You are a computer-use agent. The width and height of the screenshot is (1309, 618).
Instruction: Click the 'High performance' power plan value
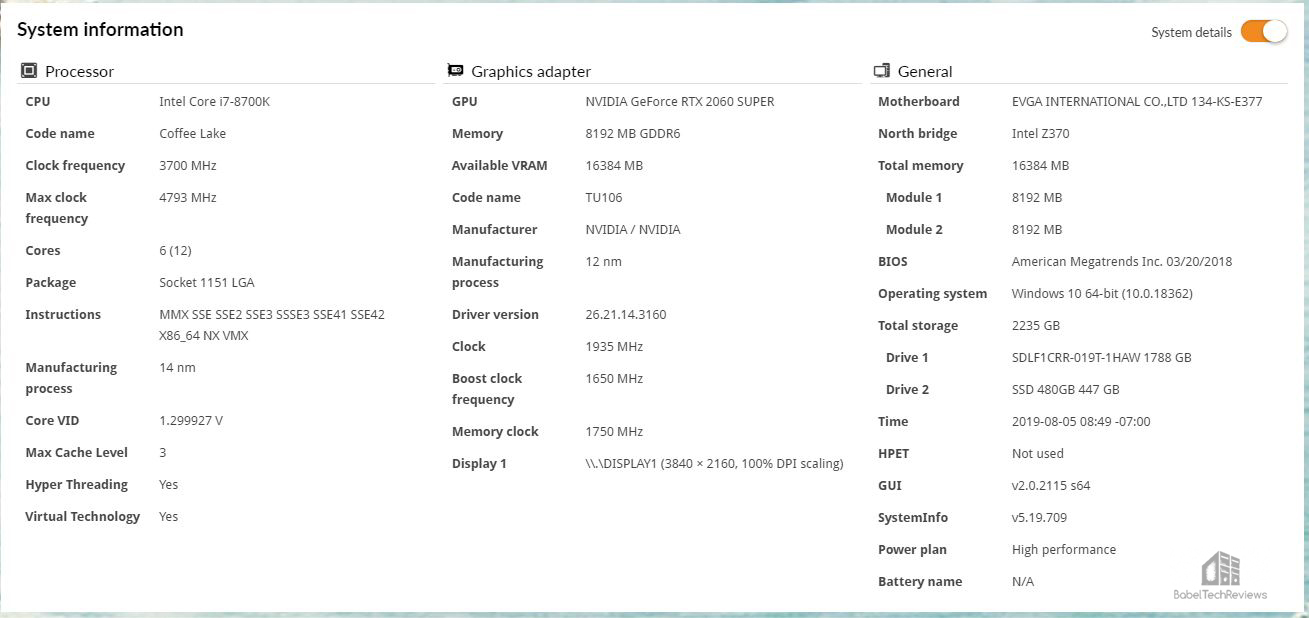pos(1064,549)
